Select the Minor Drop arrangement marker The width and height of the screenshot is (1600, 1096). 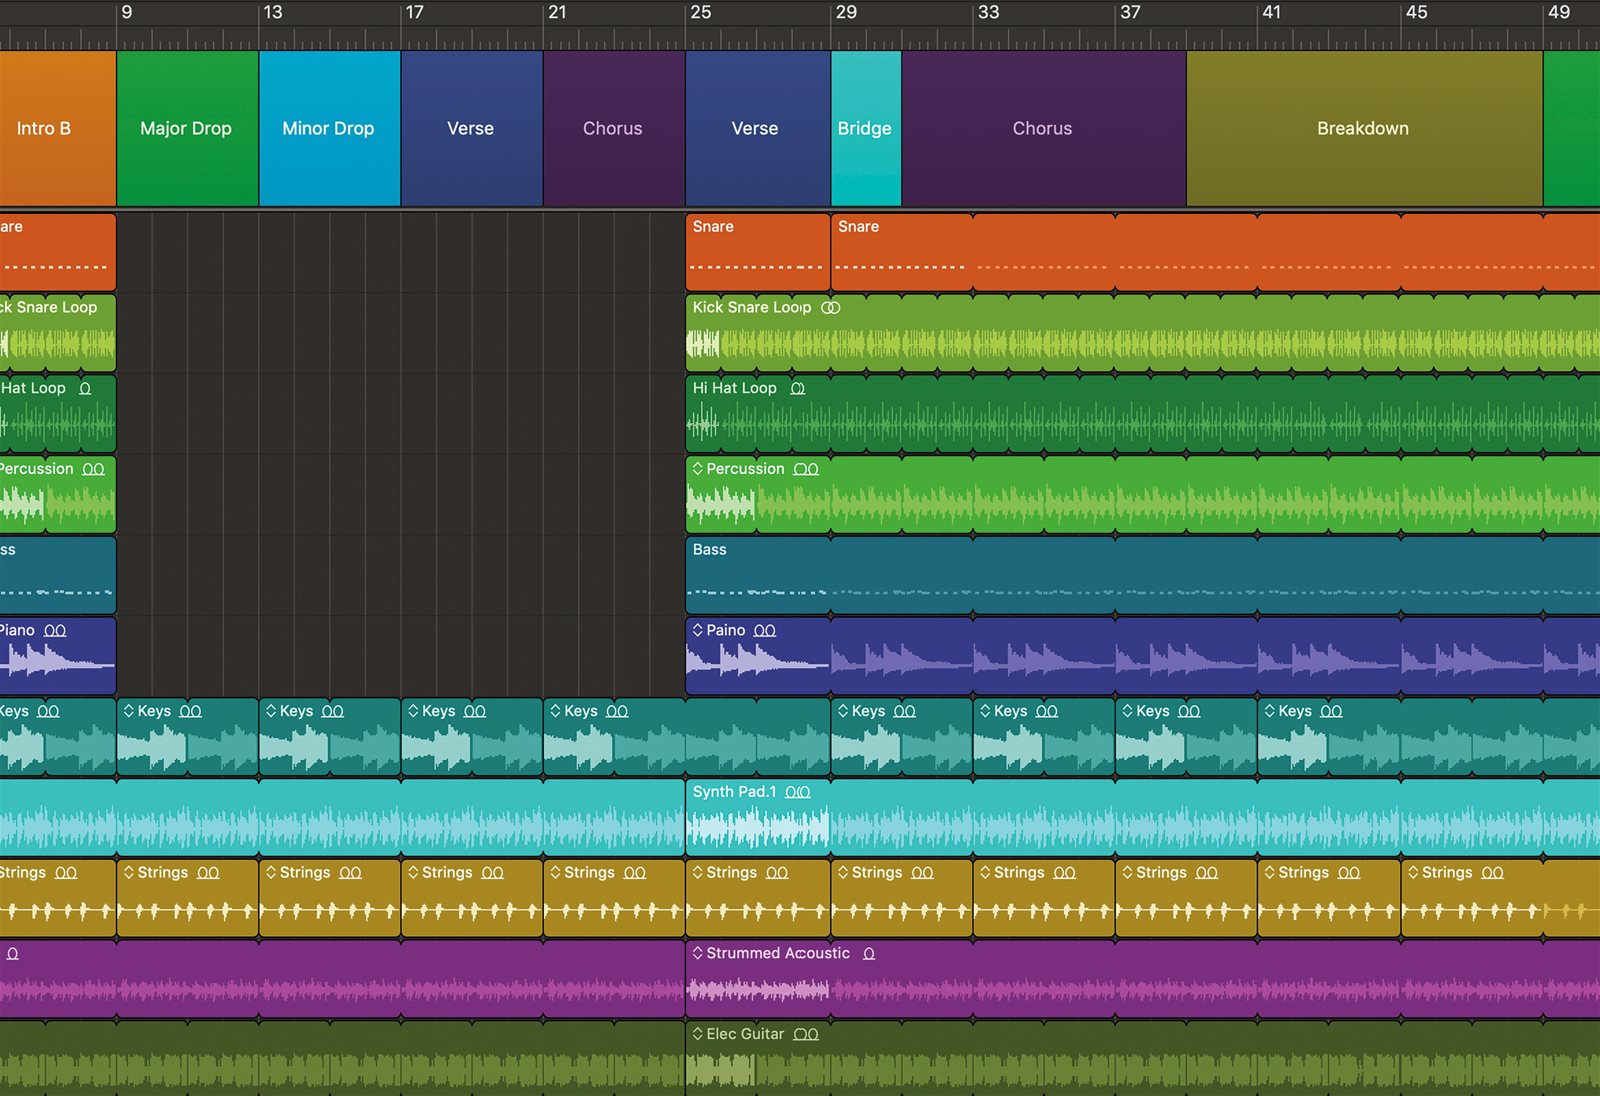(x=329, y=128)
